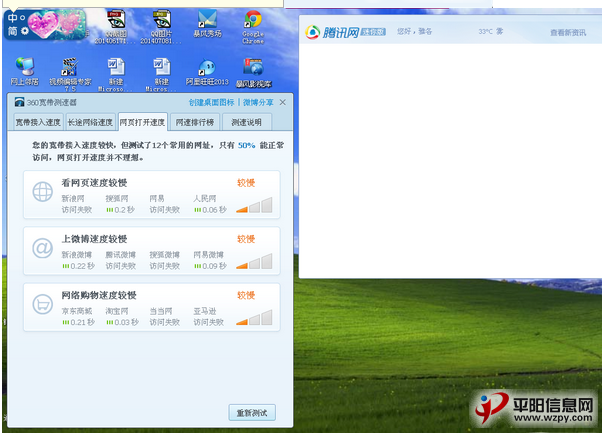Viewport: 603px width, 433px height.
Task: Click the 人民网 0.06秒 result
Action: 210,204
